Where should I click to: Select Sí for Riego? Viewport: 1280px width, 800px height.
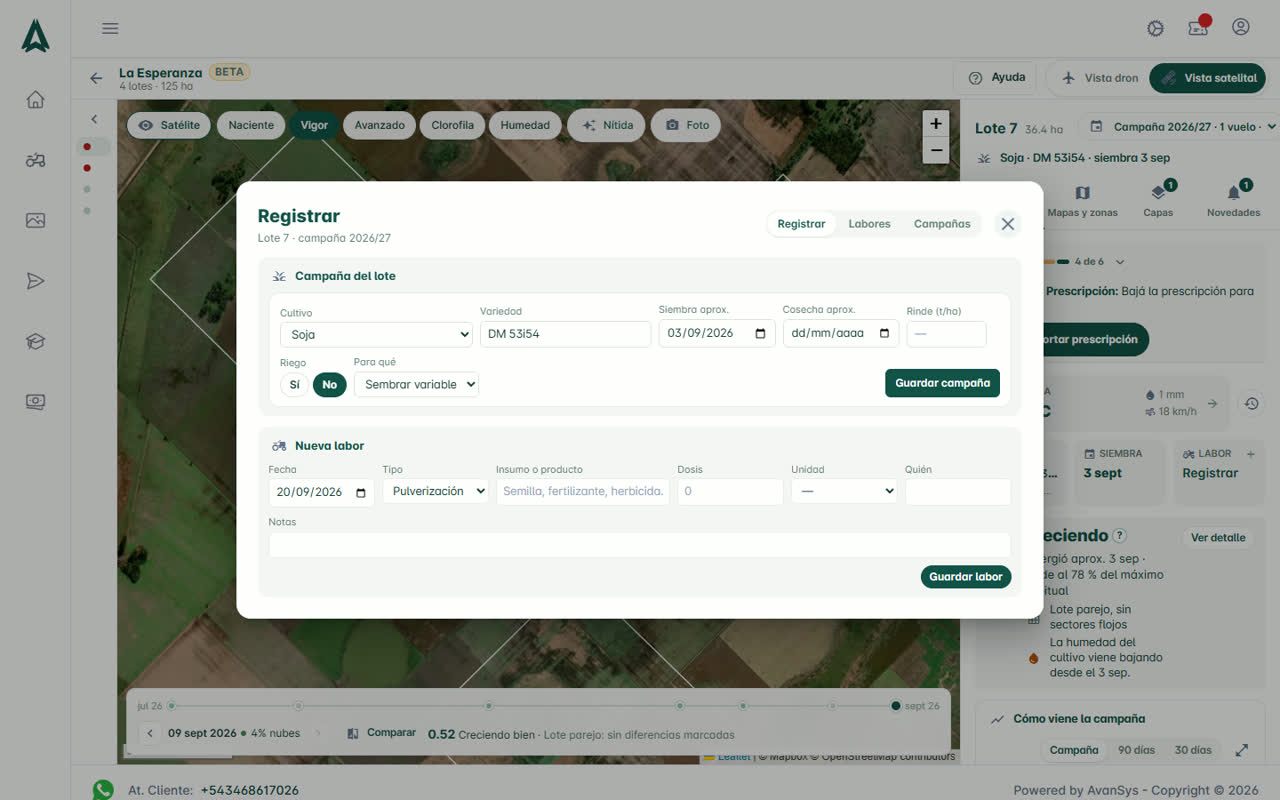[294, 385]
